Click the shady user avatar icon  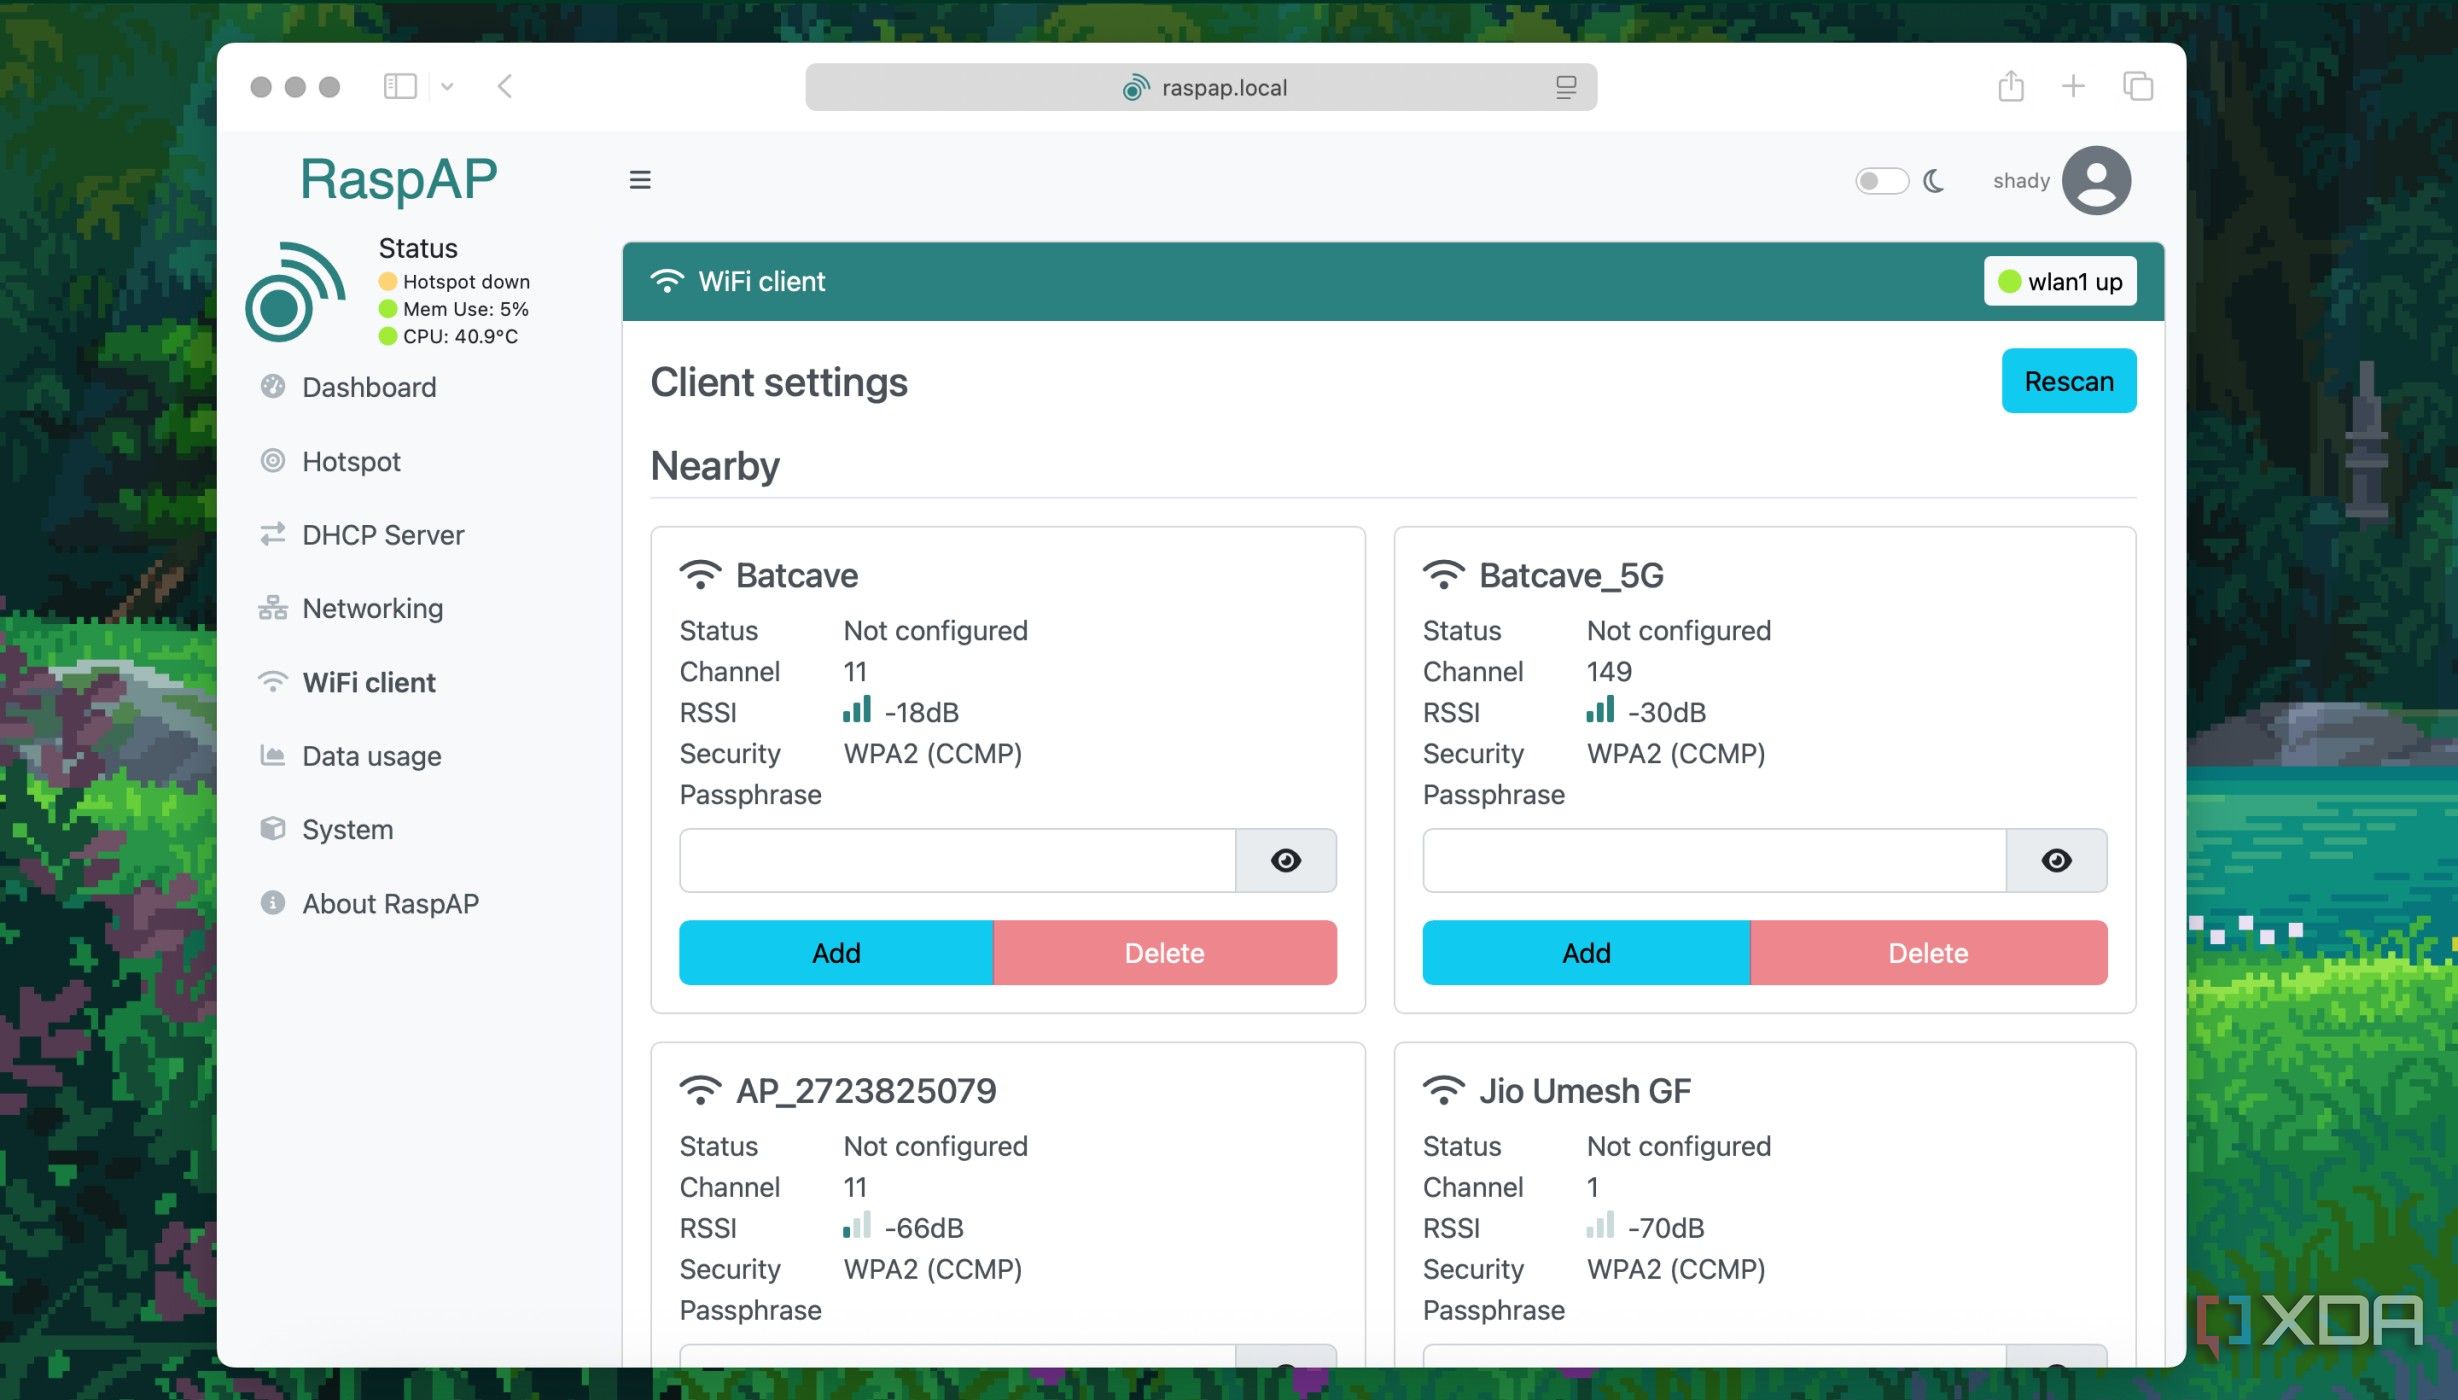[x=2096, y=180]
